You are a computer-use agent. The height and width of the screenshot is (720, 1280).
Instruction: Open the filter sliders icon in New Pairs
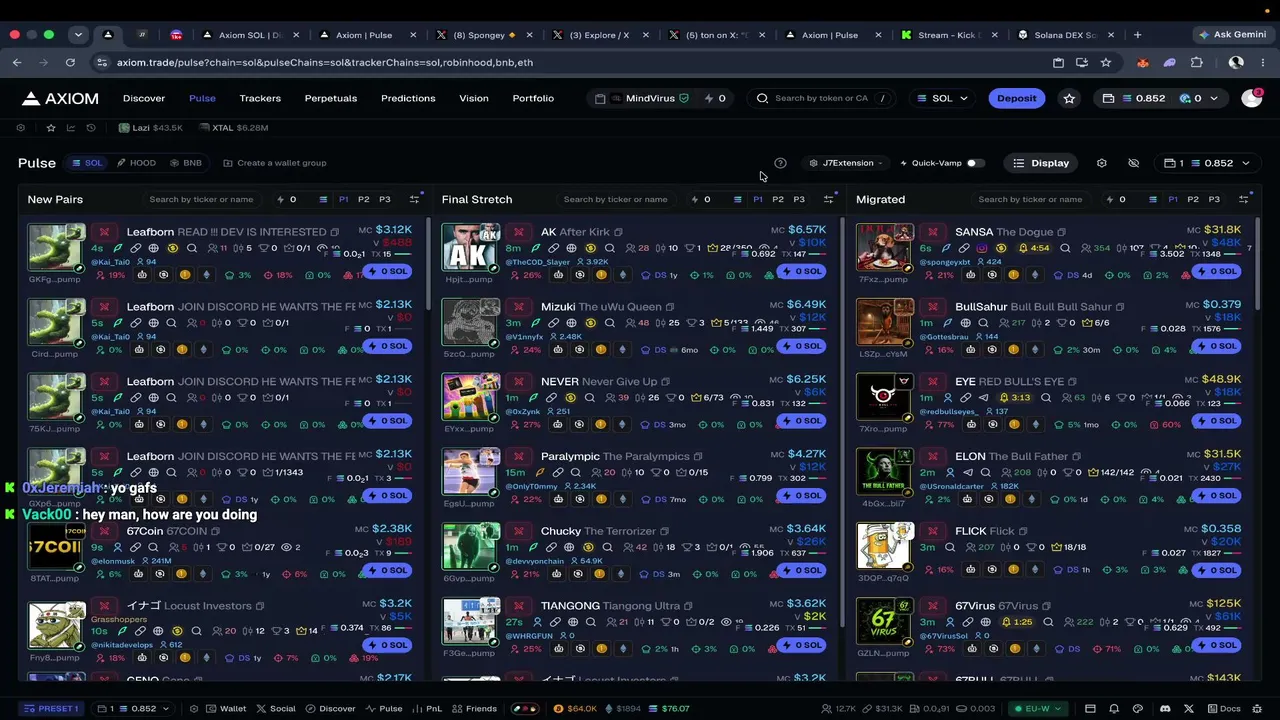[414, 199]
